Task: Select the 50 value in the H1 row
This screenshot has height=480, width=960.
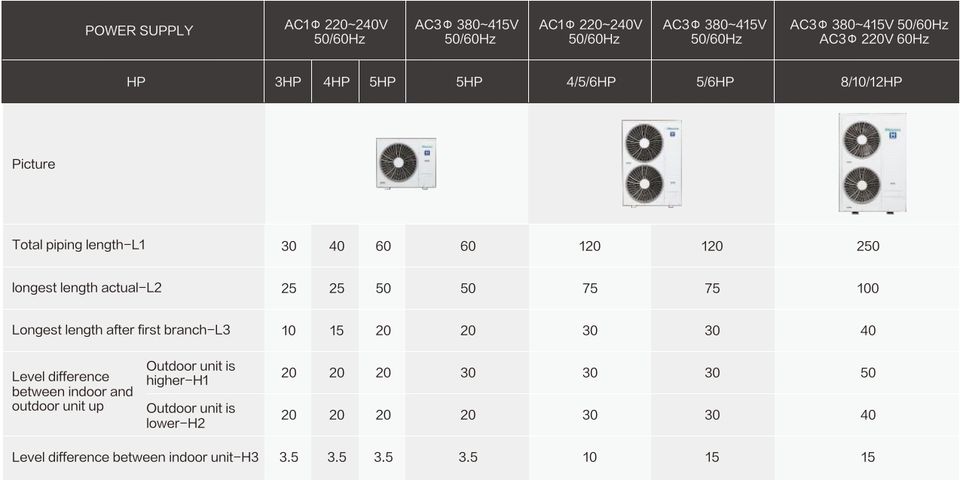Action: (868, 373)
